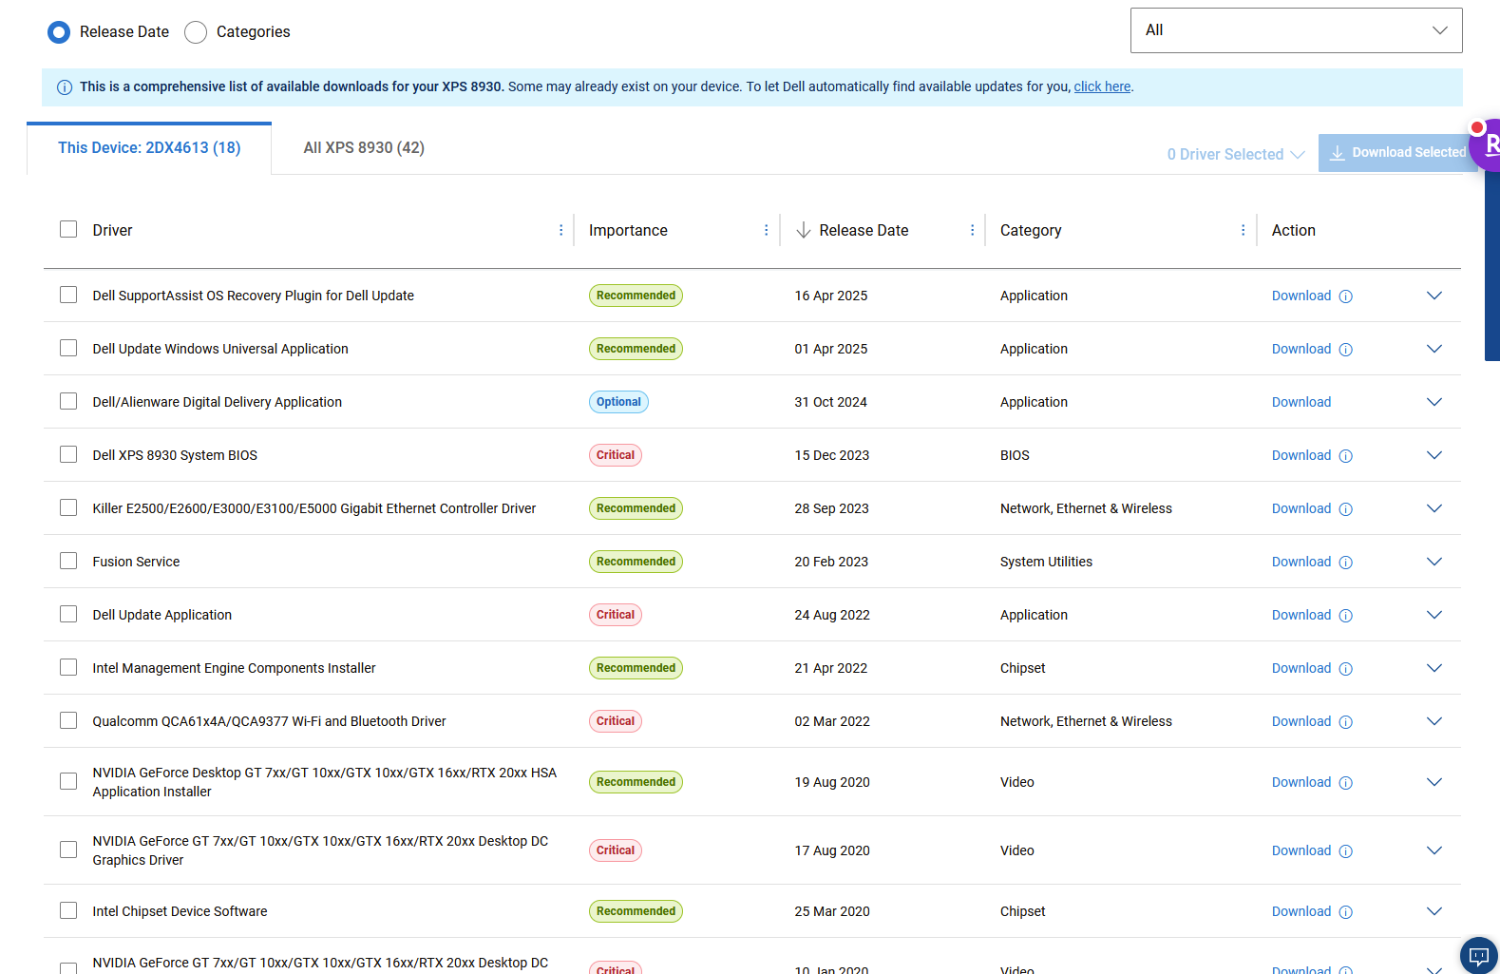
Task: Switch to This Device: 2DX4613 tab
Action: pyautogui.click(x=149, y=148)
